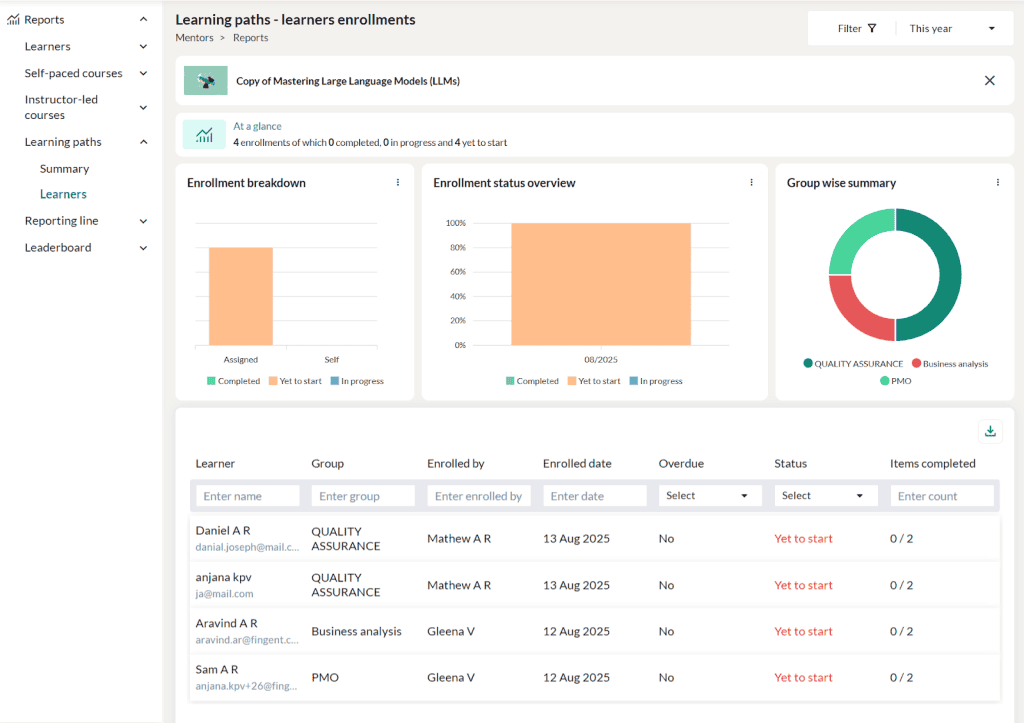Expand the Learners sidebar menu
1024x723 pixels.
[144, 46]
